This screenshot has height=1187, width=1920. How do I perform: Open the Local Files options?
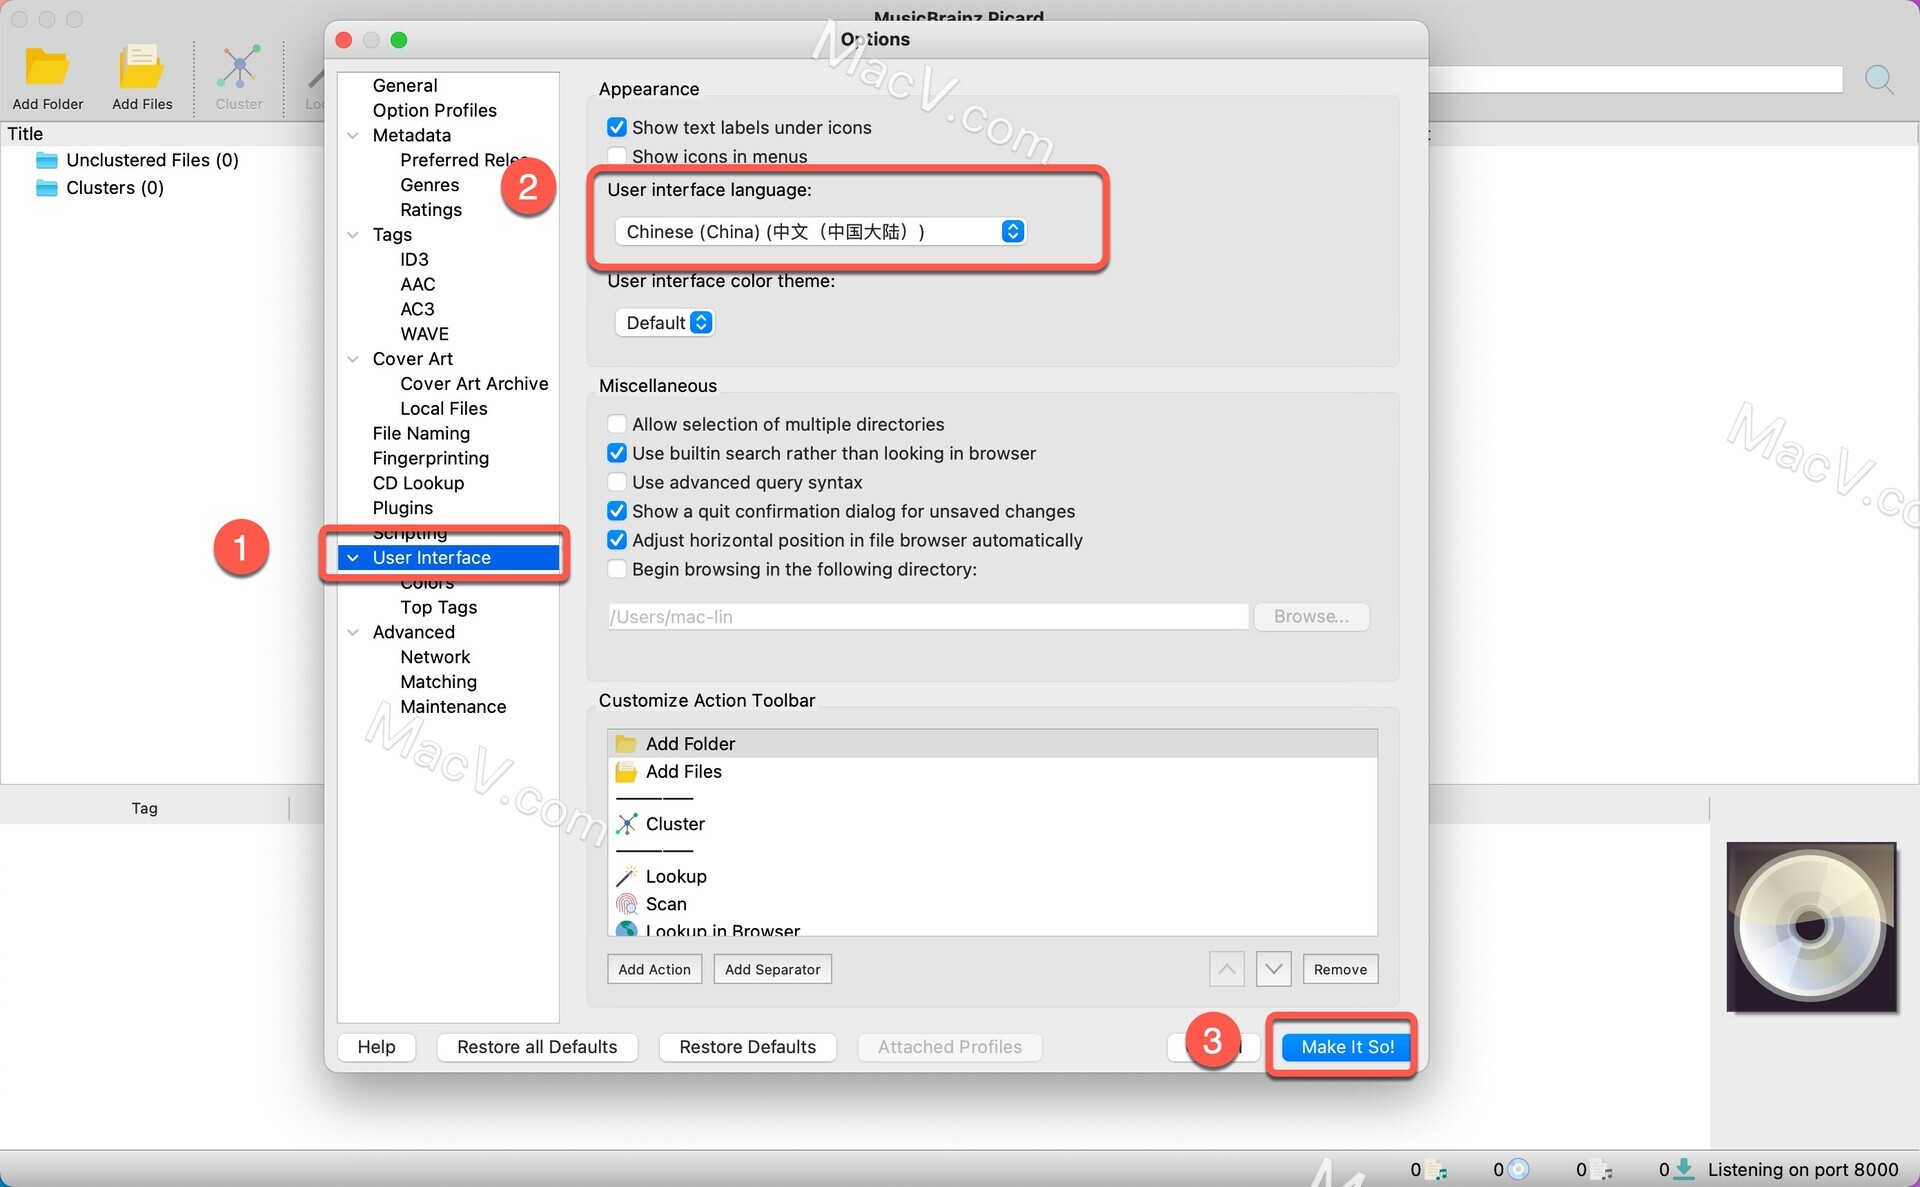click(444, 409)
